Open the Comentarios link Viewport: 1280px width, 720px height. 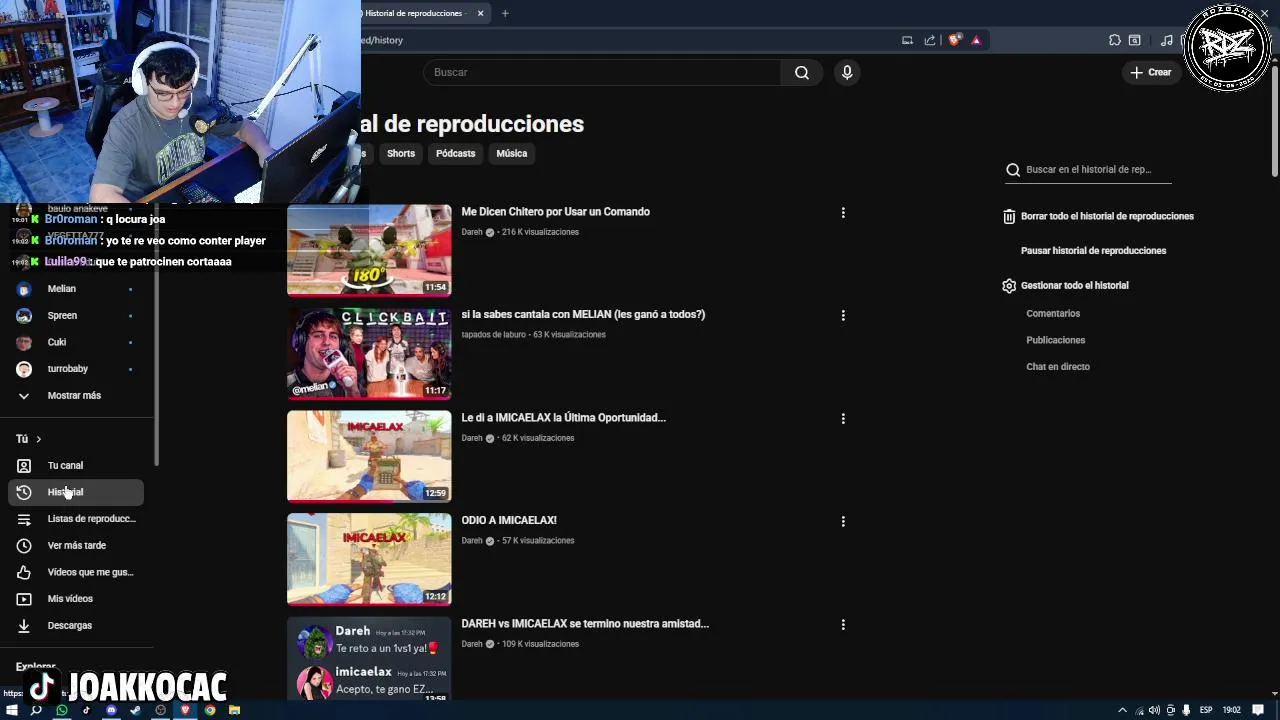(x=1053, y=314)
